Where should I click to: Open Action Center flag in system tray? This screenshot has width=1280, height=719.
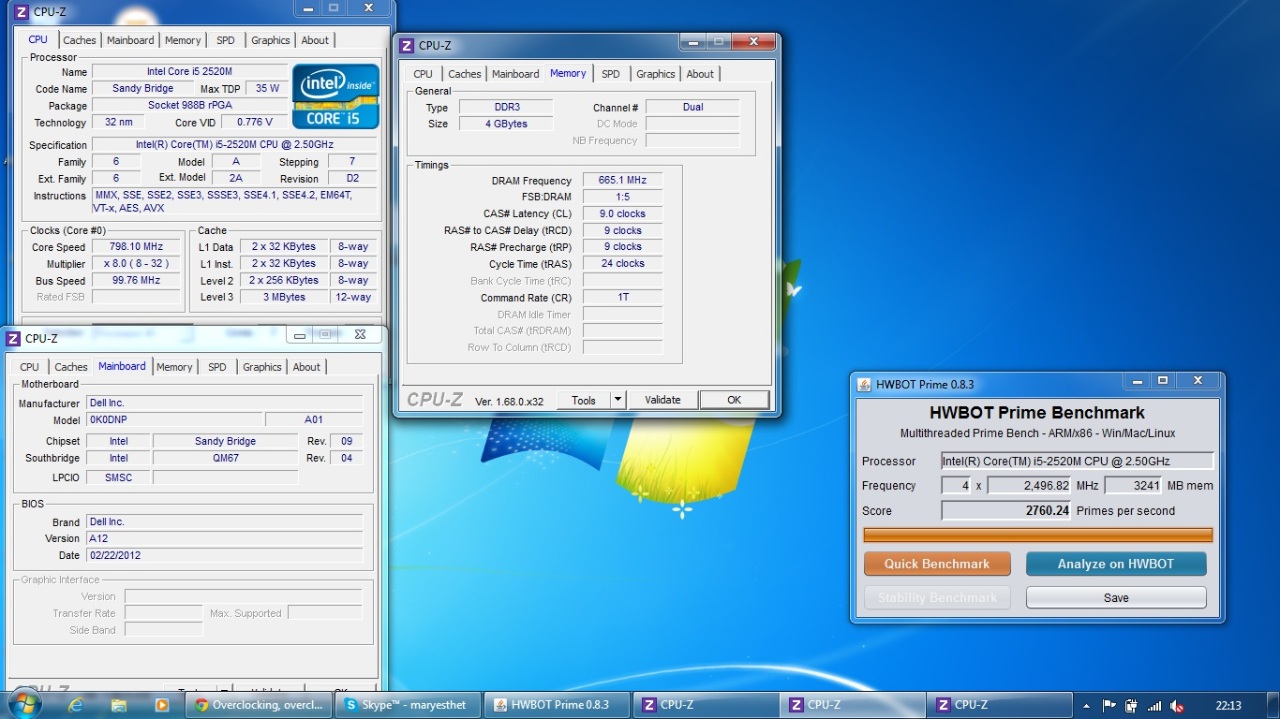click(1109, 706)
